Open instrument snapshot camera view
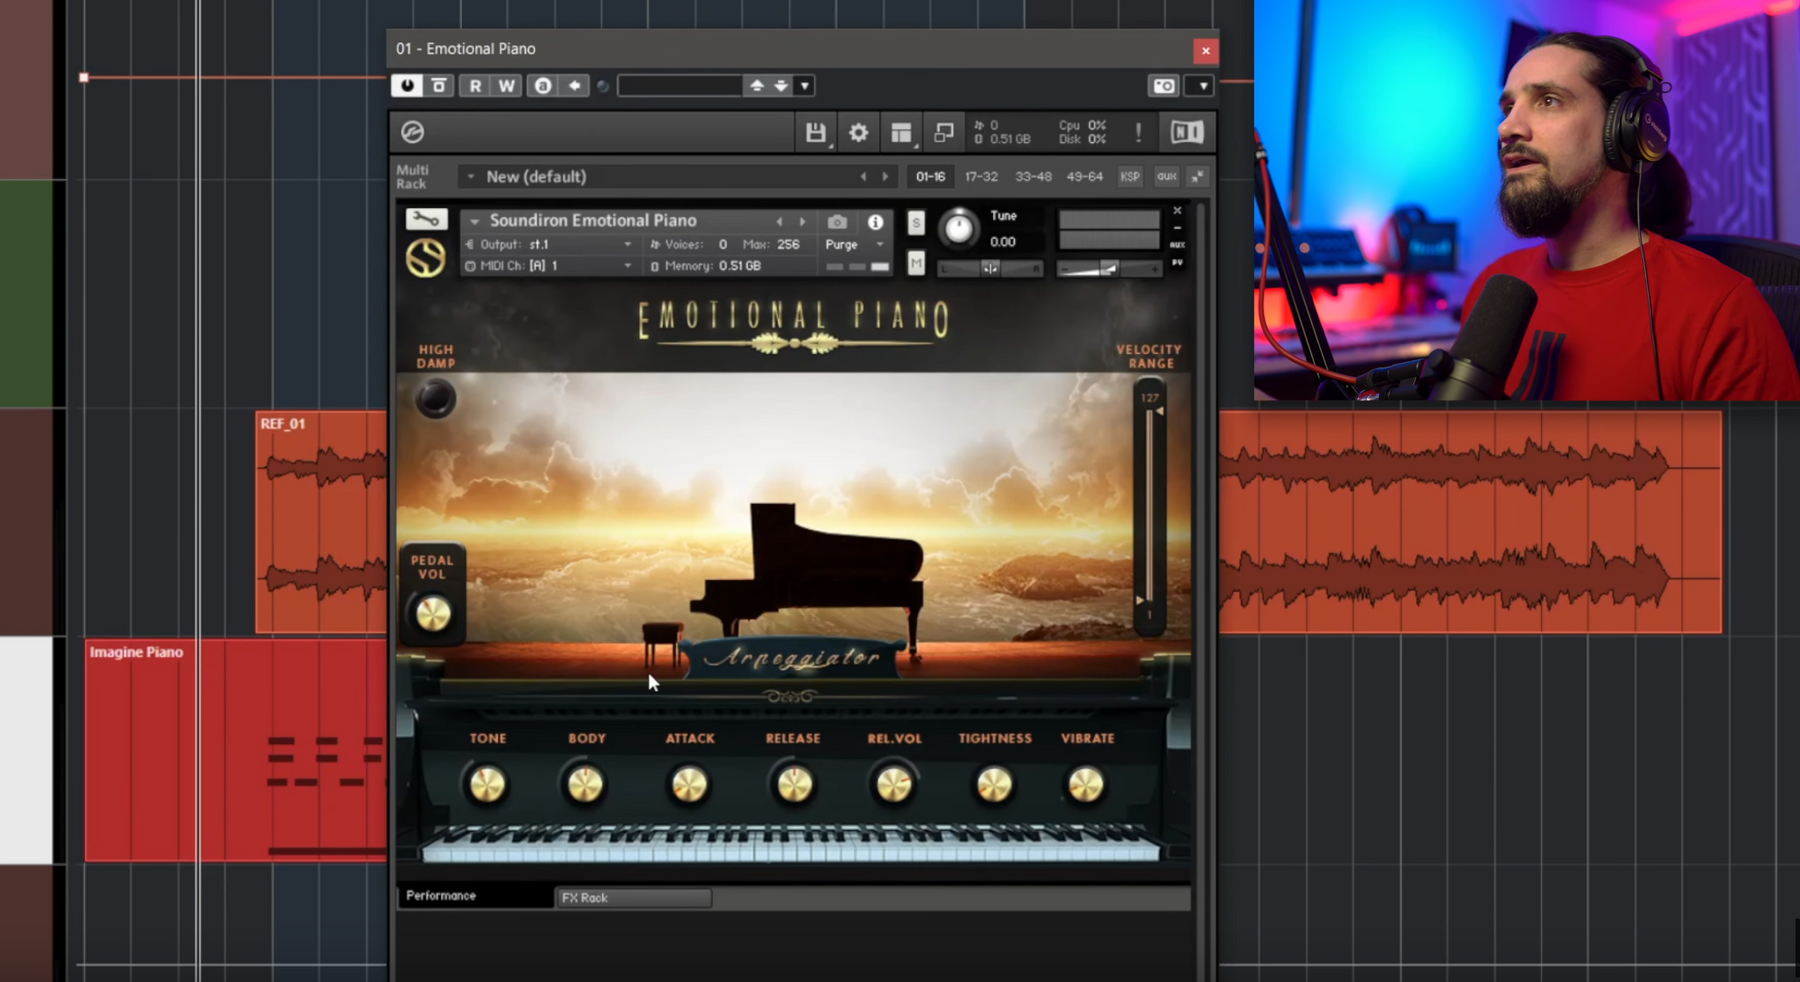Screen dimensions: 1800x982 click(838, 222)
